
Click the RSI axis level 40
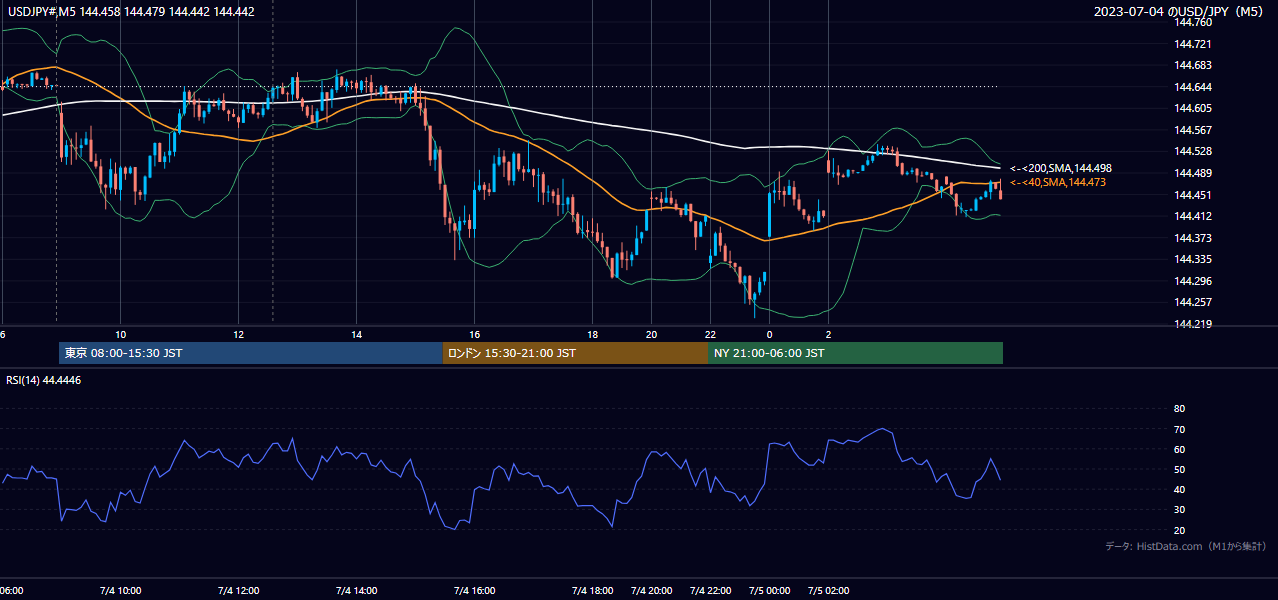[1179, 489]
